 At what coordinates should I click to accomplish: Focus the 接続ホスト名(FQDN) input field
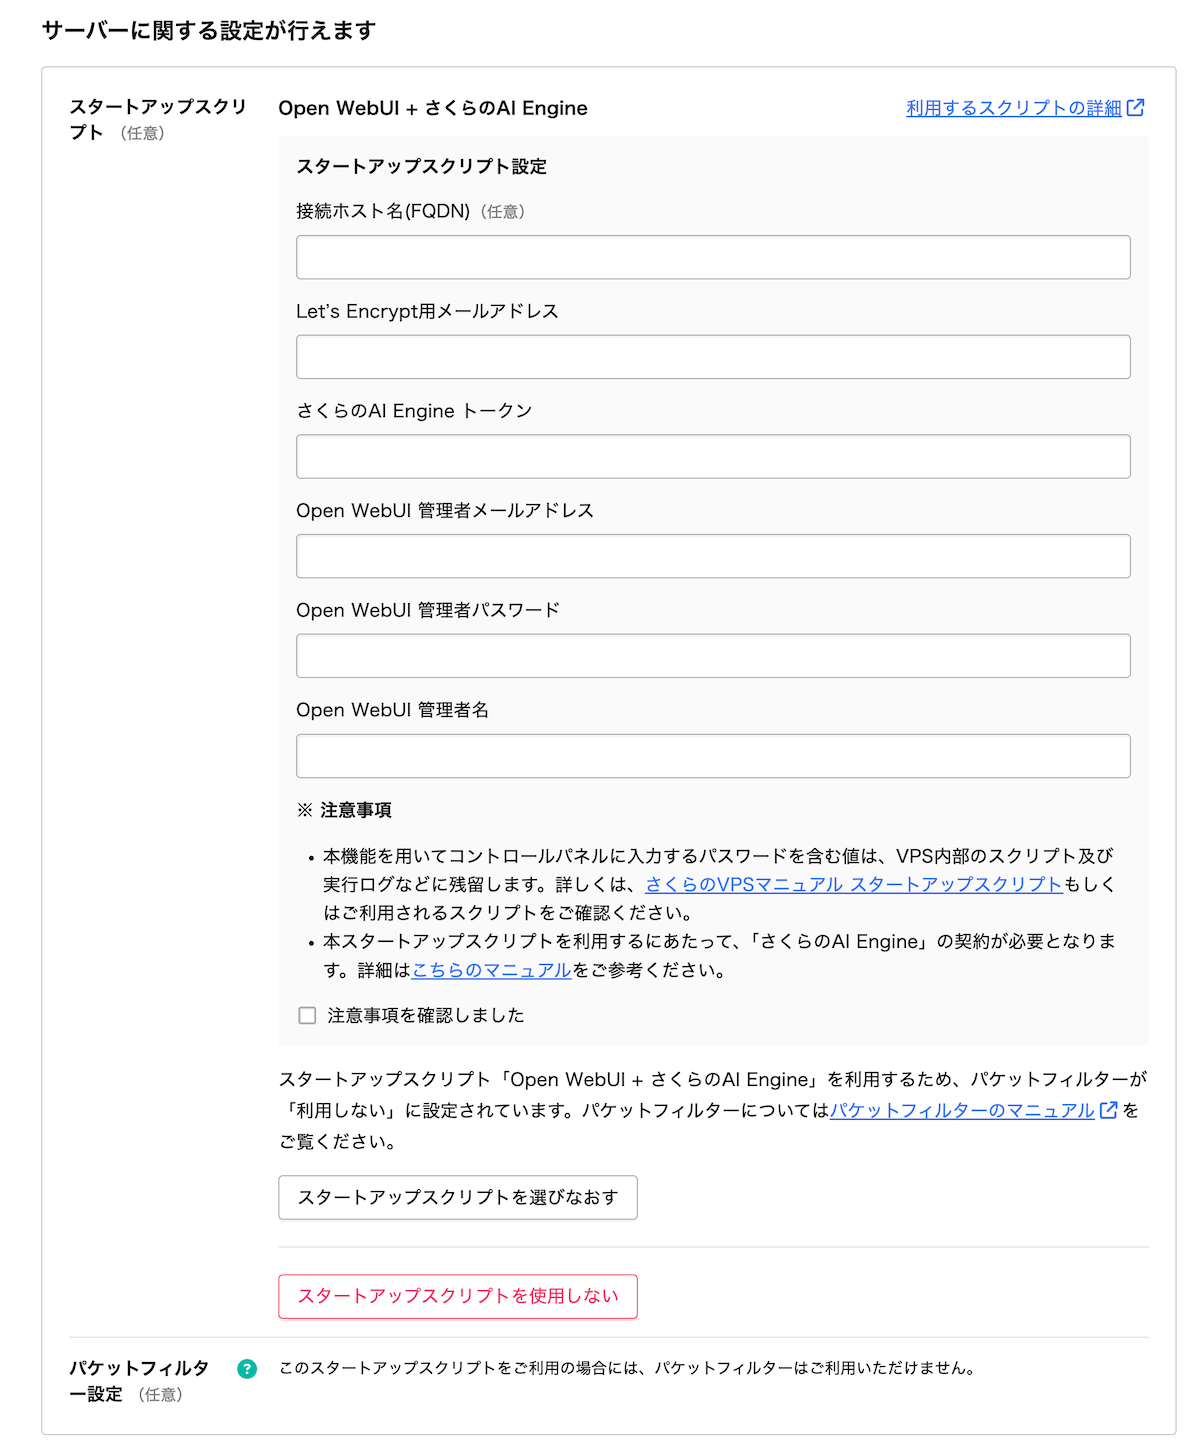coord(712,257)
